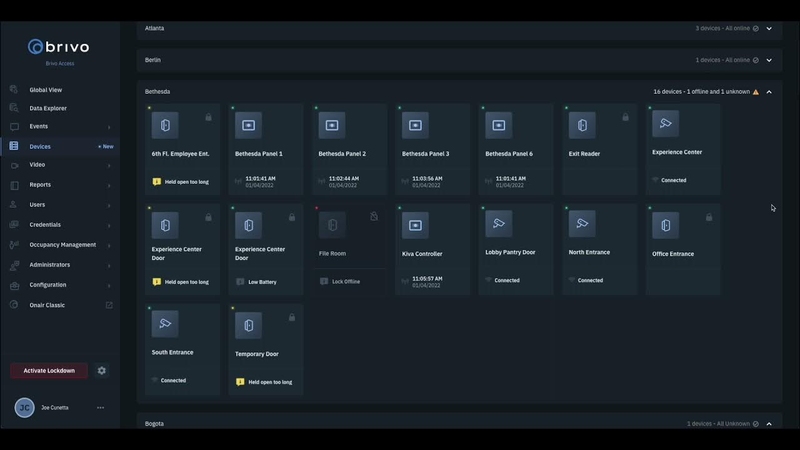This screenshot has height=450, width=800.
Task: Click the Bethesda Panel 1 timestamp 11:01:41 AM
Action: 260,179
